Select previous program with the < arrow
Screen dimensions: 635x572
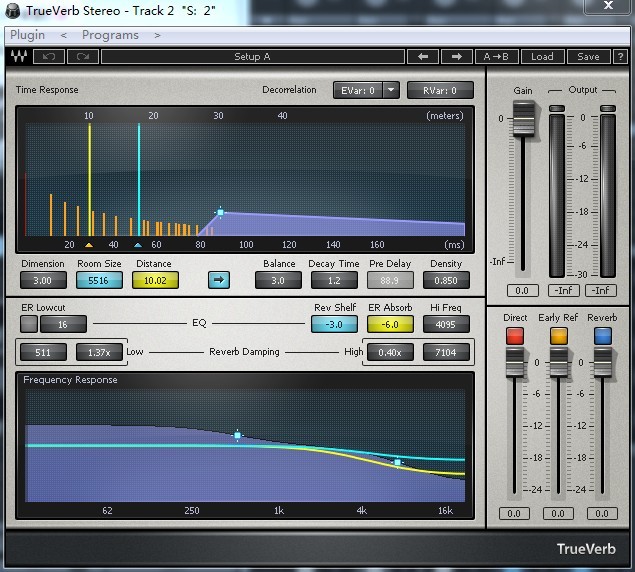click(x=64, y=36)
